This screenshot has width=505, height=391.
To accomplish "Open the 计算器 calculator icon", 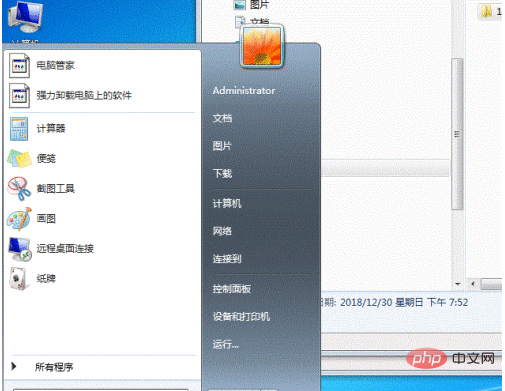I will (19, 129).
